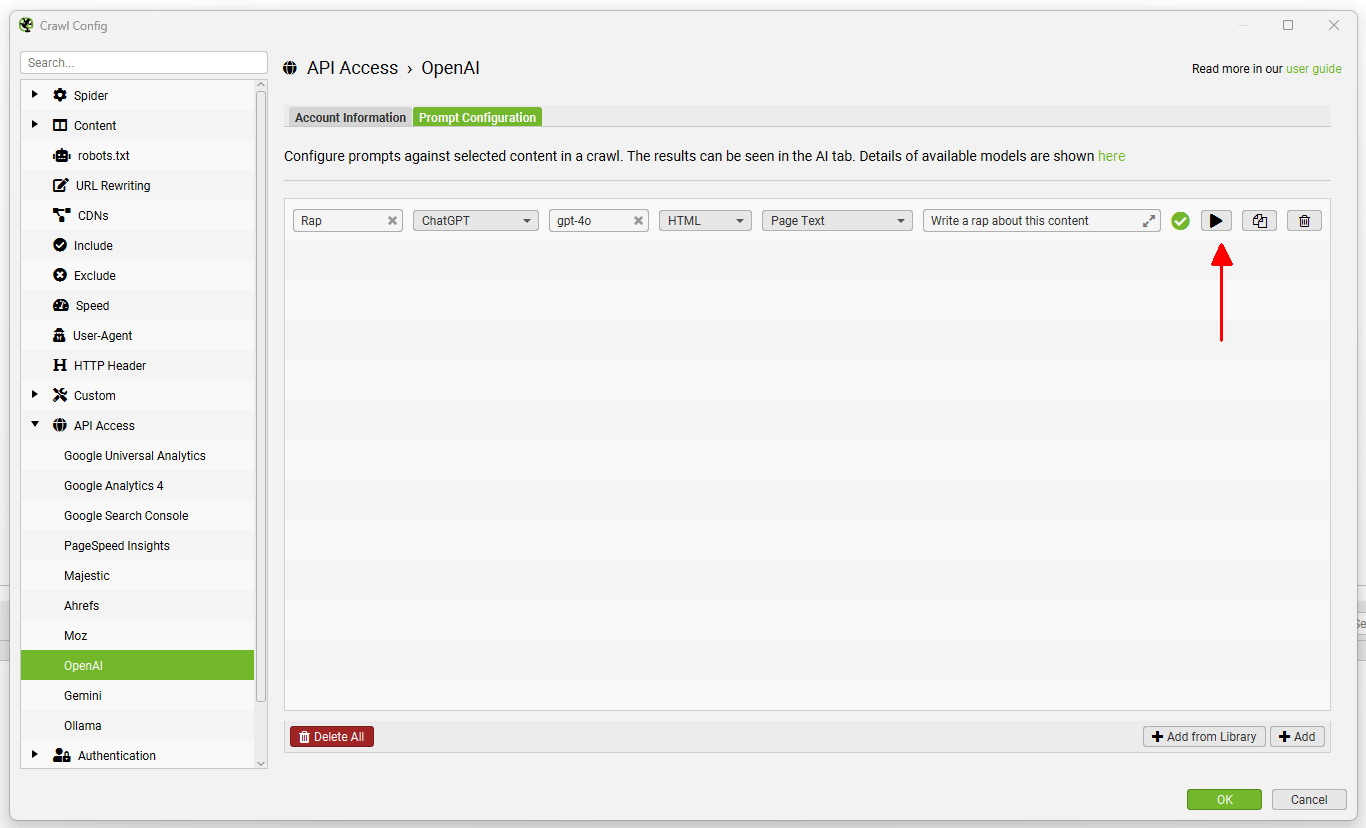Run the Rap prompt with play button
Image resolution: width=1366 pixels, height=828 pixels.
coord(1216,221)
